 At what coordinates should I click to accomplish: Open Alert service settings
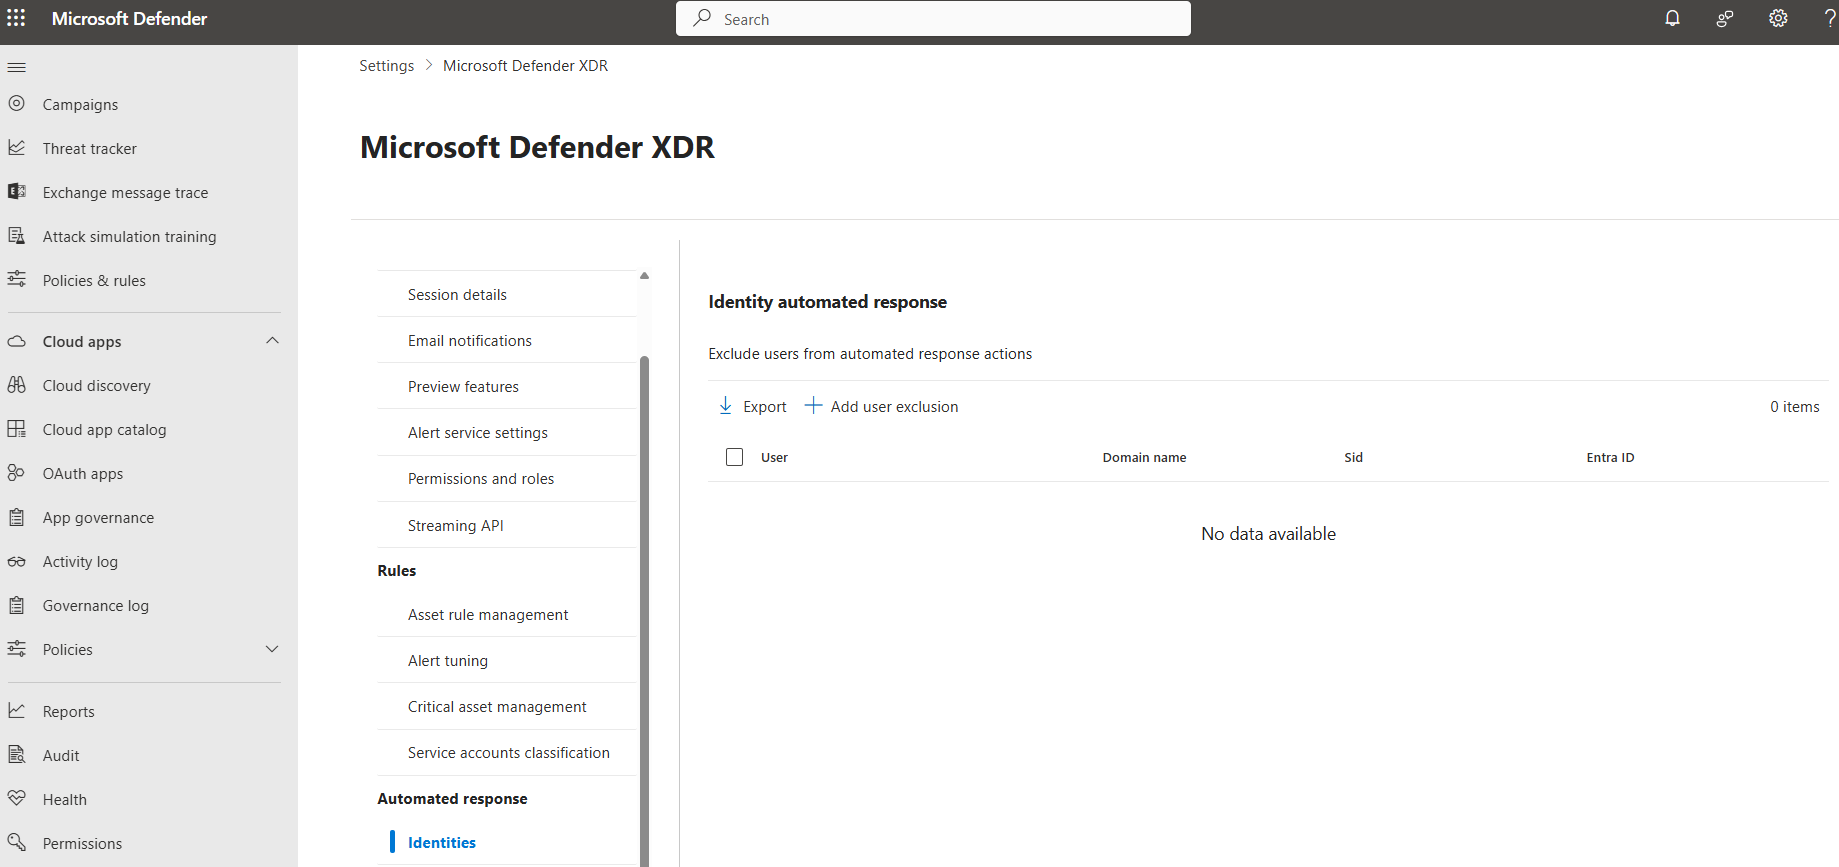click(507, 432)
